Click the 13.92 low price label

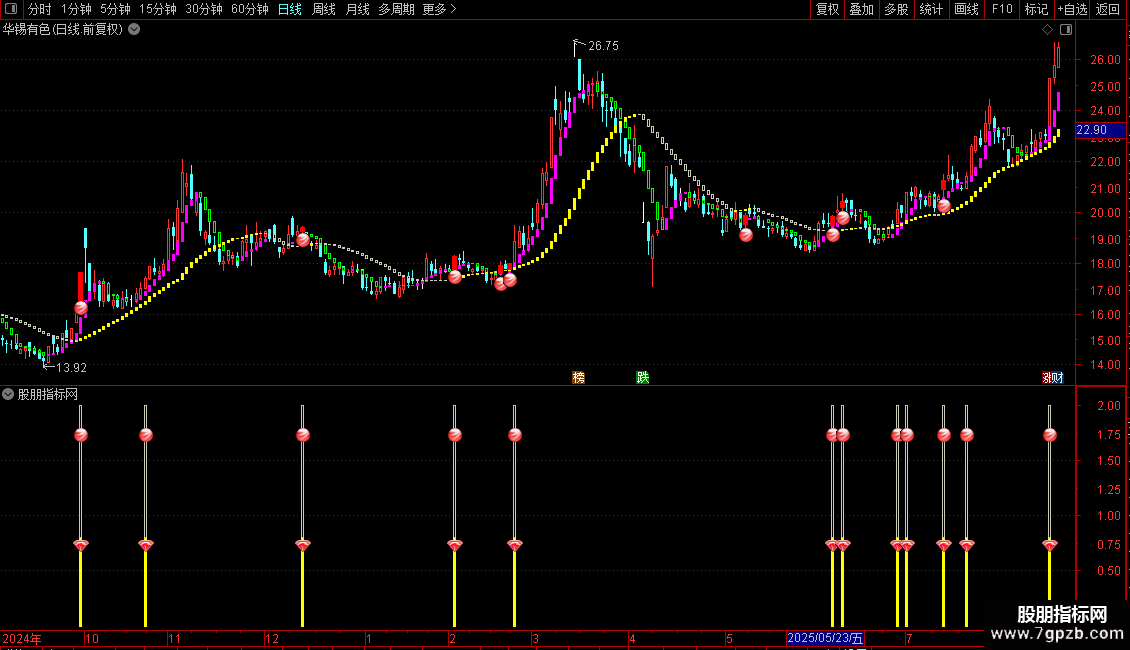click(x=71, y=368)
